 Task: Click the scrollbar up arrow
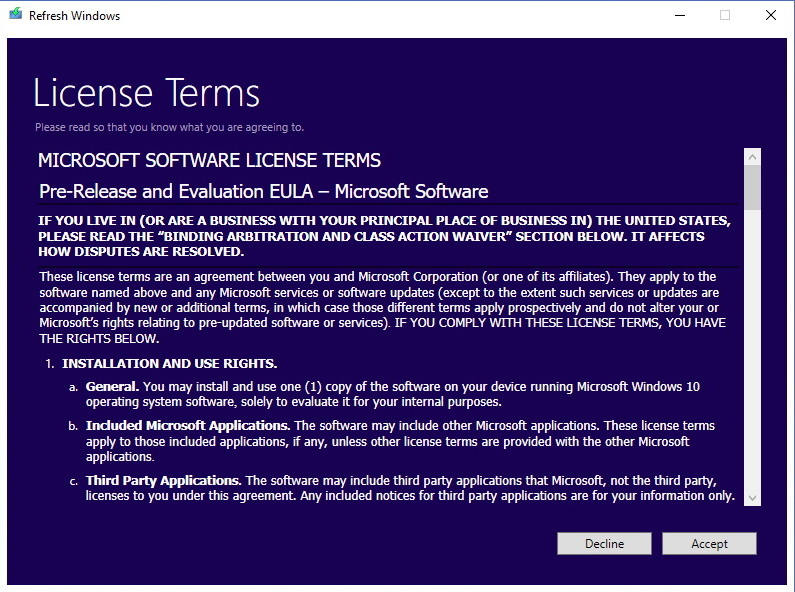coord(752,157)
